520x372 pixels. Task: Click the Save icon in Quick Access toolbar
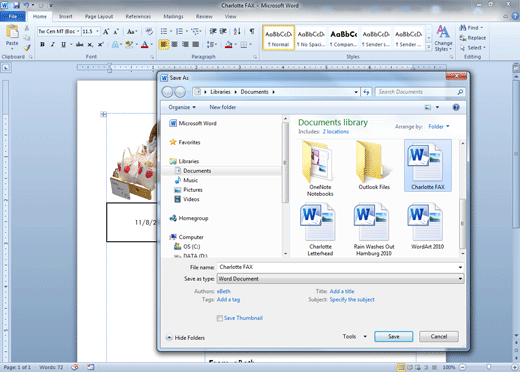16,5
